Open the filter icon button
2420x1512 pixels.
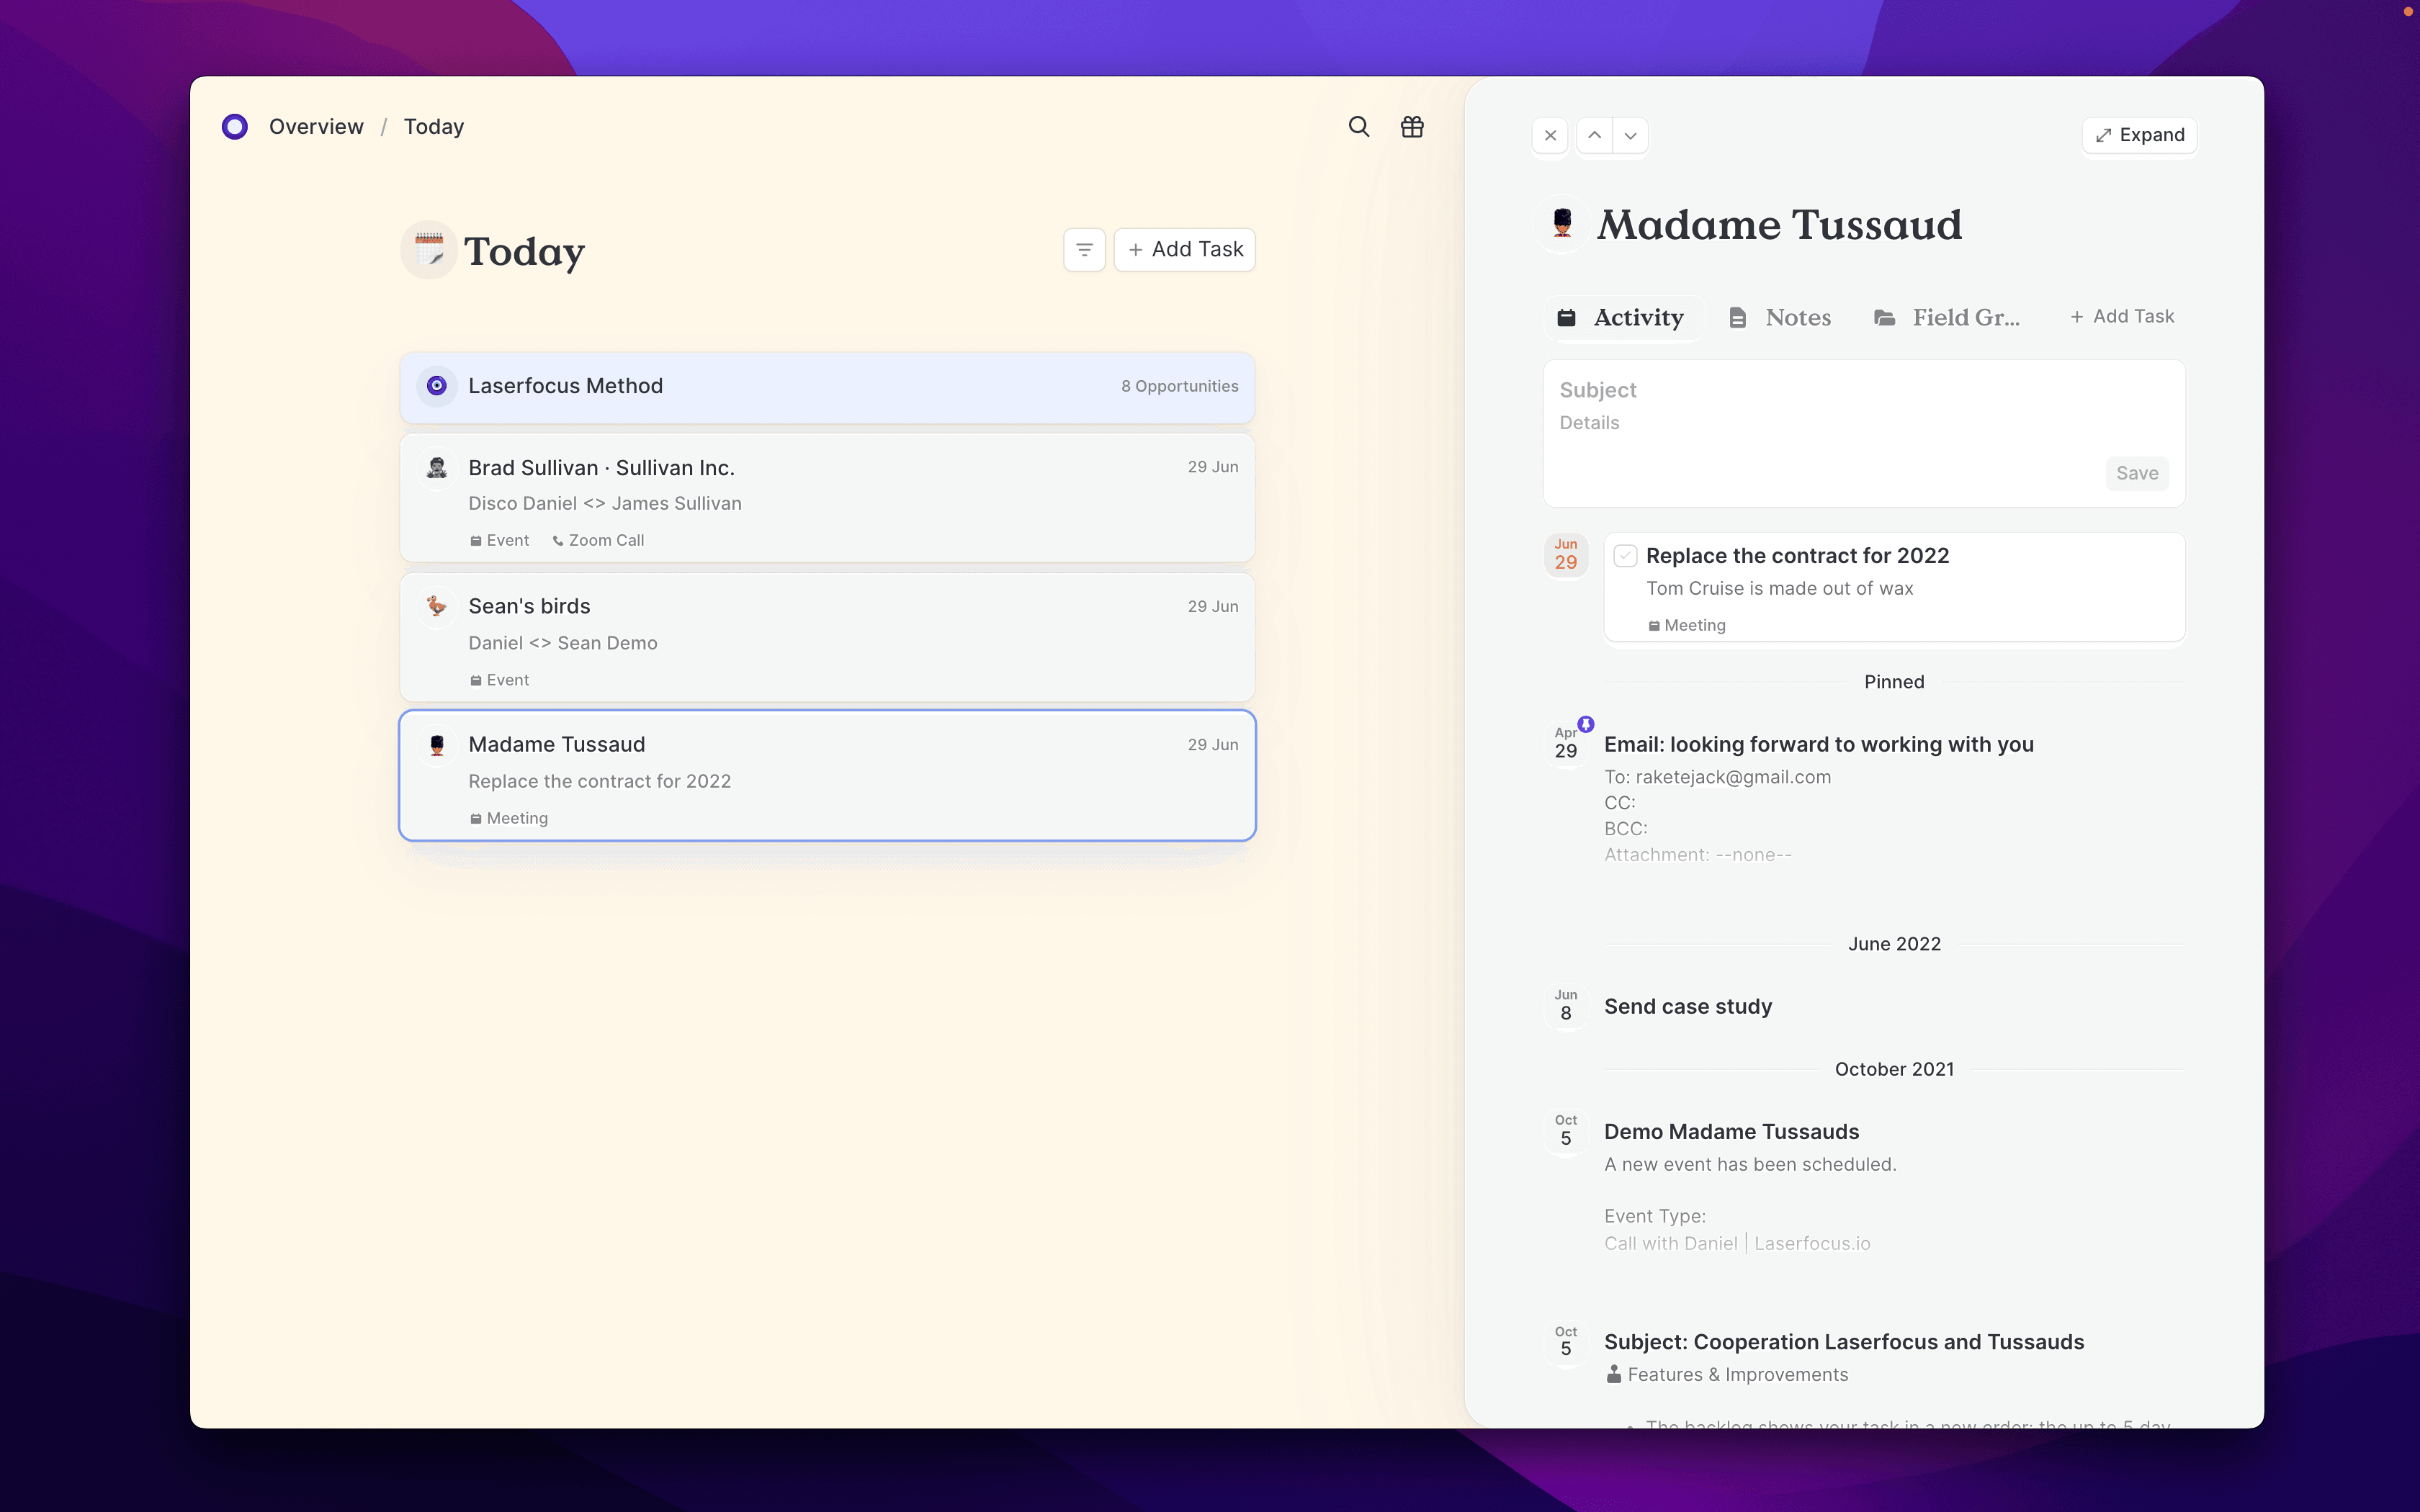pyautogui.click(x=1084, y=250)
